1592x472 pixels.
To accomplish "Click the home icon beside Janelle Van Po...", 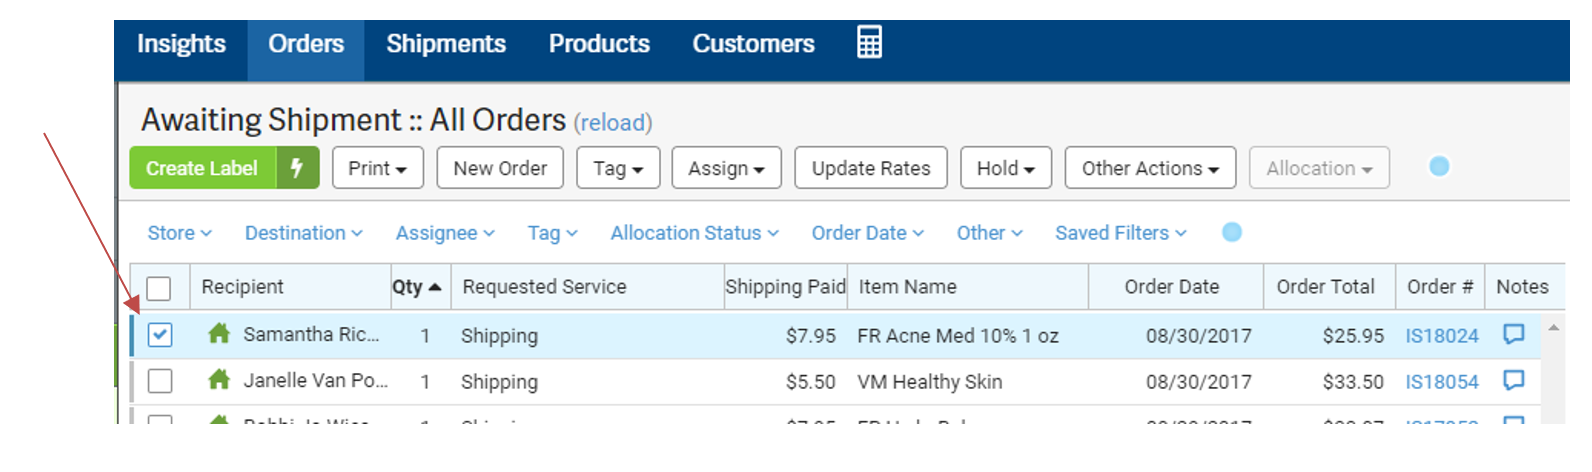I will pyautogui.click(x=219, y=379).
